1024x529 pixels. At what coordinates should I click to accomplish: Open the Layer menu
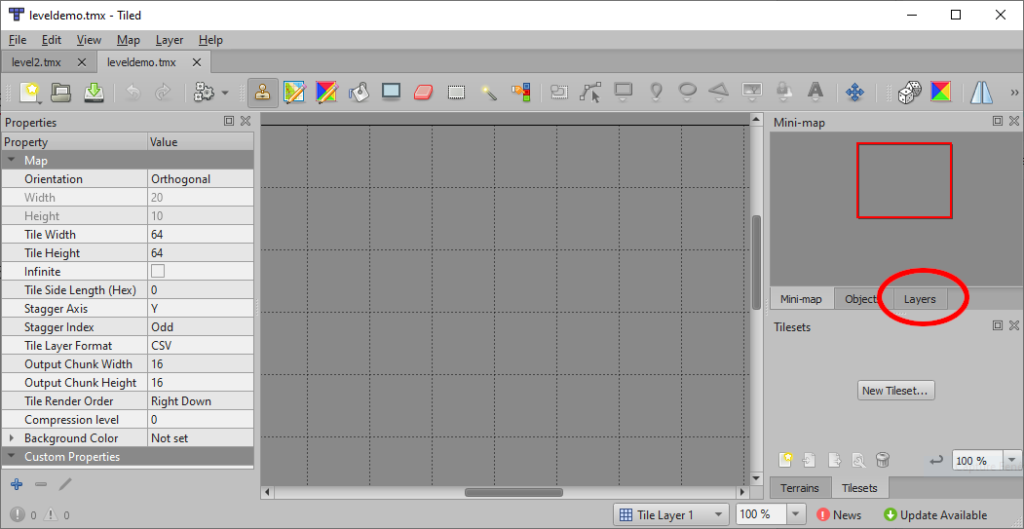[169, 40]
